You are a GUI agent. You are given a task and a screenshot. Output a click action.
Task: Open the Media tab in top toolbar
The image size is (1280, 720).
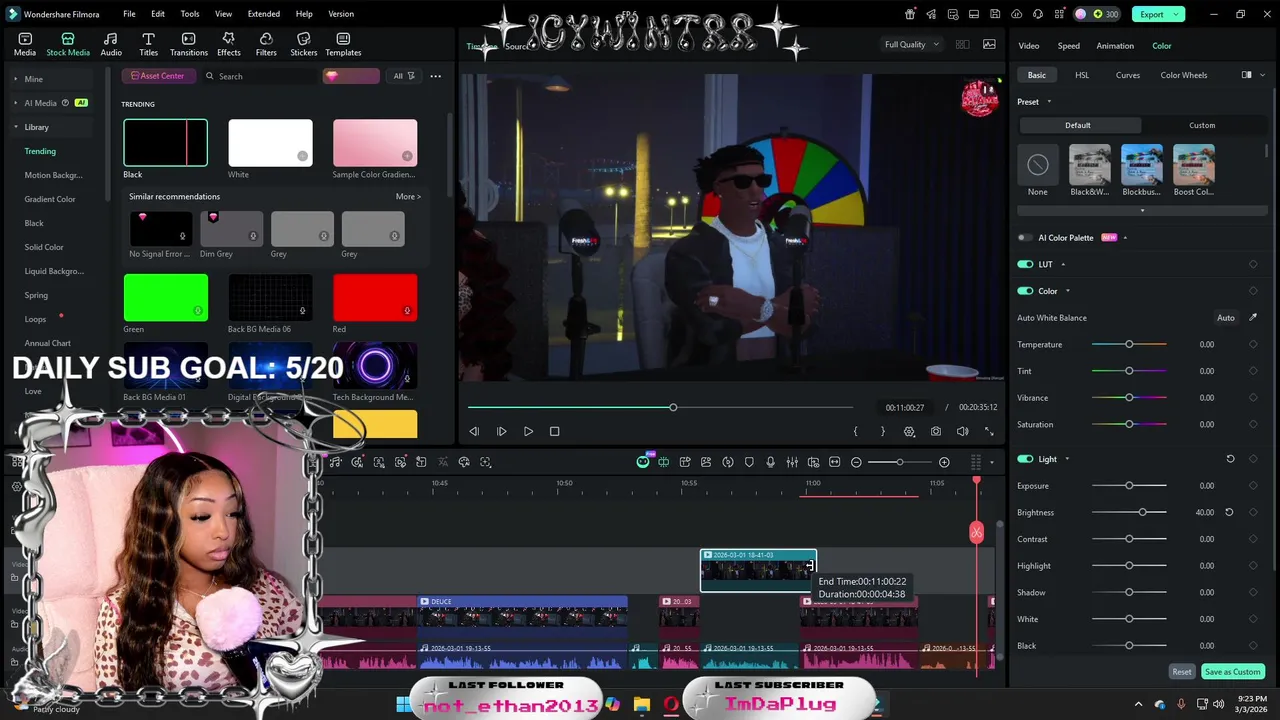coord(25,44)
